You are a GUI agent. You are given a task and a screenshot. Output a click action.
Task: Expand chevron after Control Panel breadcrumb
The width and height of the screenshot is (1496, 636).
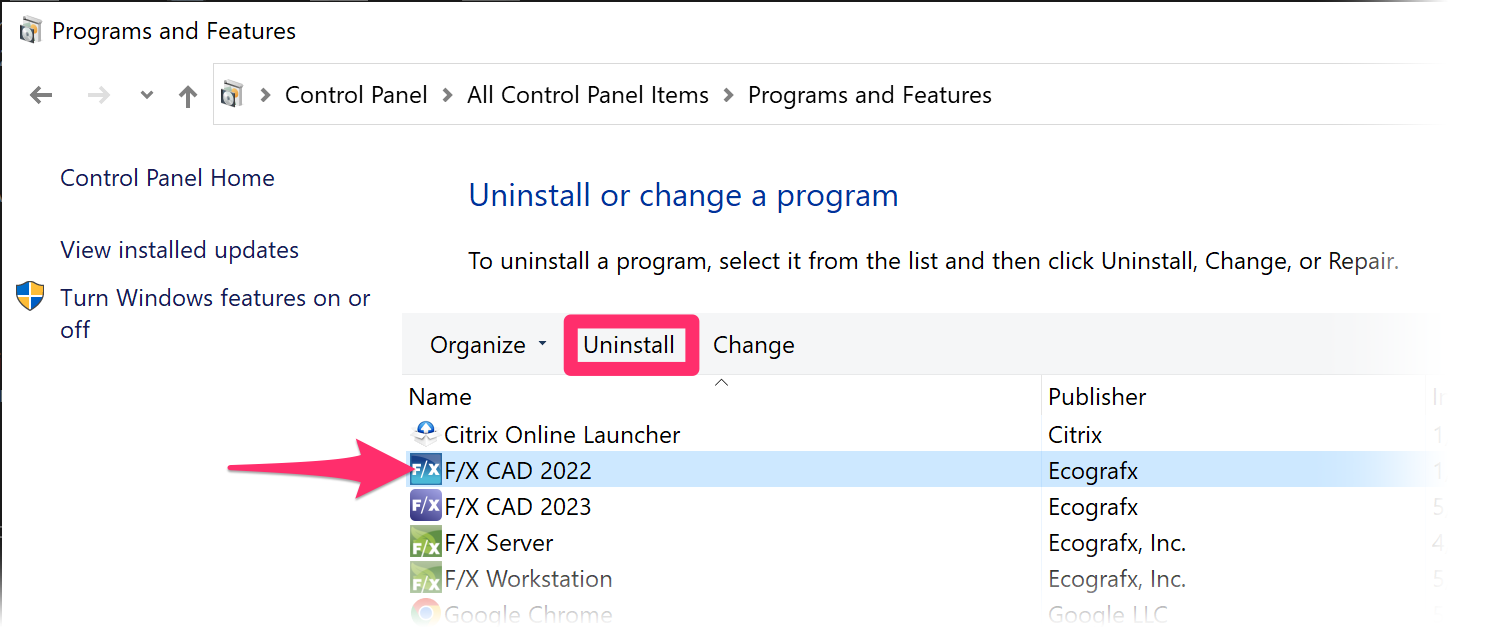click(447, 96)
